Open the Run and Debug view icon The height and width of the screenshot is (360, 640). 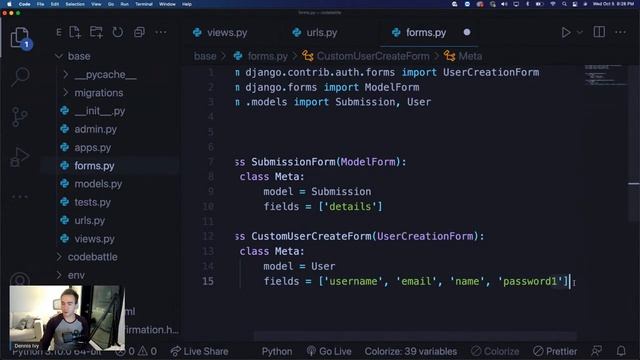pos(20,157)
